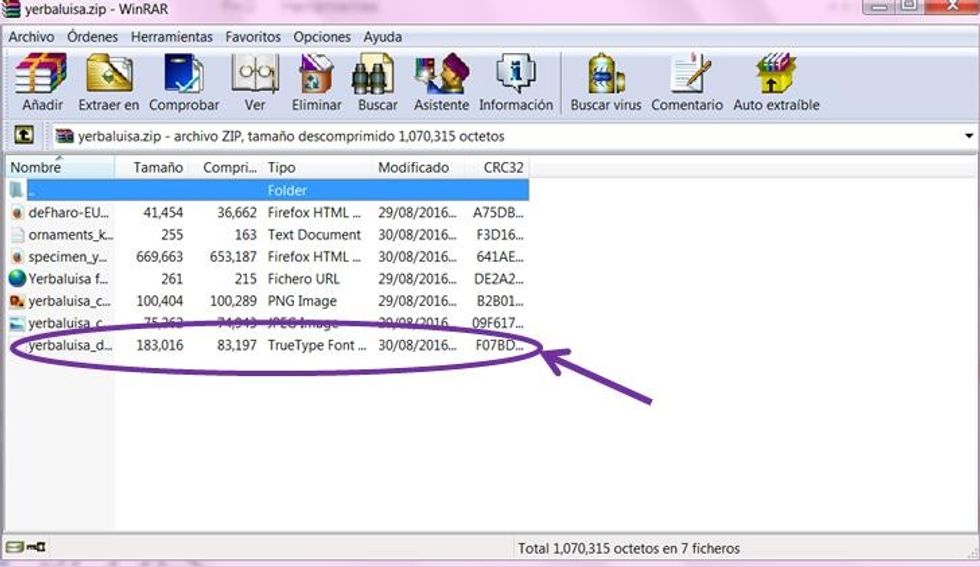Viewport: 980px width, 567px height.
Task: Click the drive icon in status bar
Action: point(15,547)
